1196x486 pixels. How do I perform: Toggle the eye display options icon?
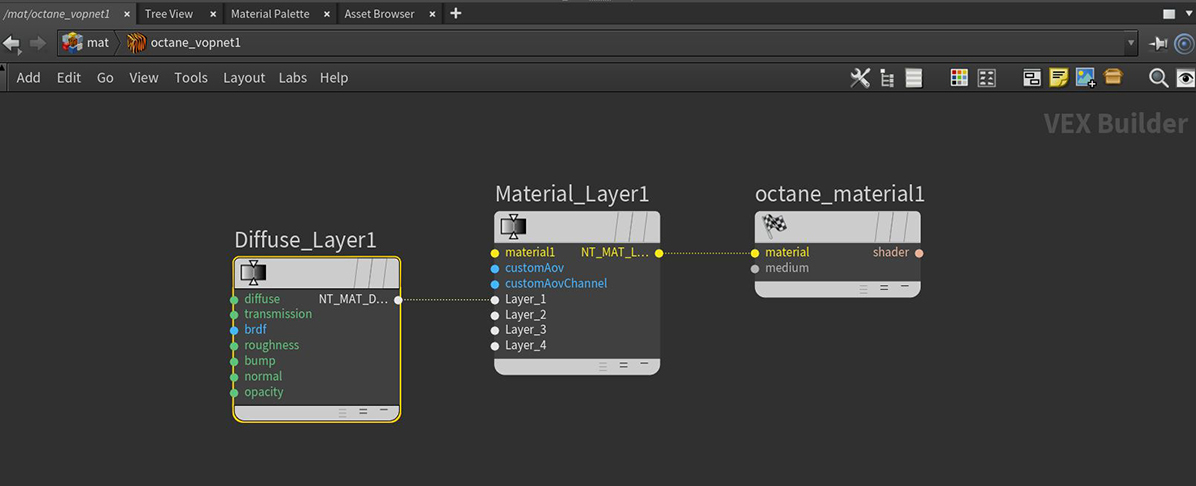pos(1185,78)
